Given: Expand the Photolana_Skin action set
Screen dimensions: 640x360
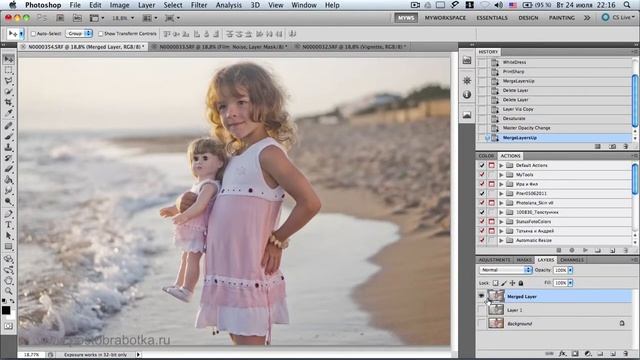Looking at the screenshot, I should 501,203.
